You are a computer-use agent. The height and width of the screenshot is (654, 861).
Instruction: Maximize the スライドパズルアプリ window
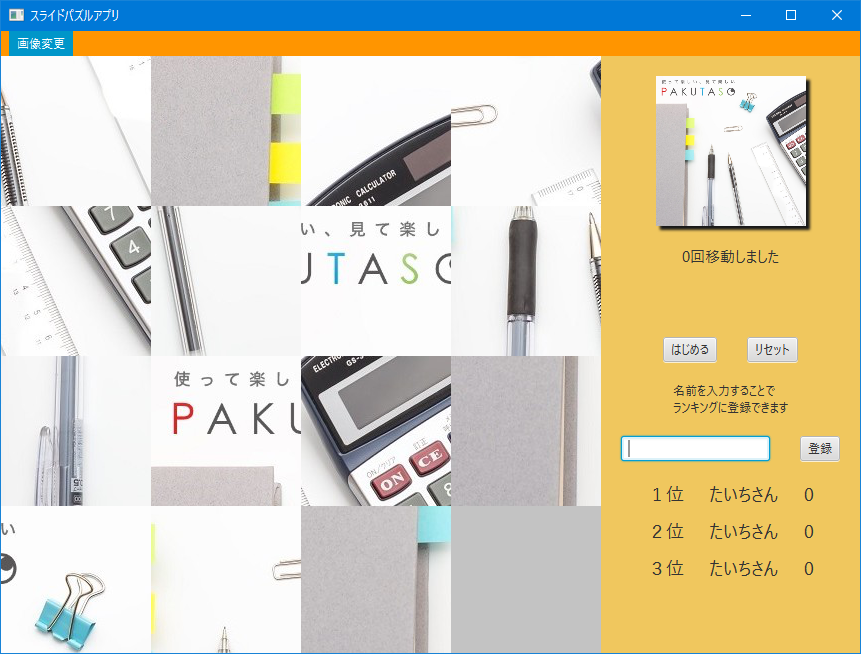pyautogui.click(x=791, y=15)
